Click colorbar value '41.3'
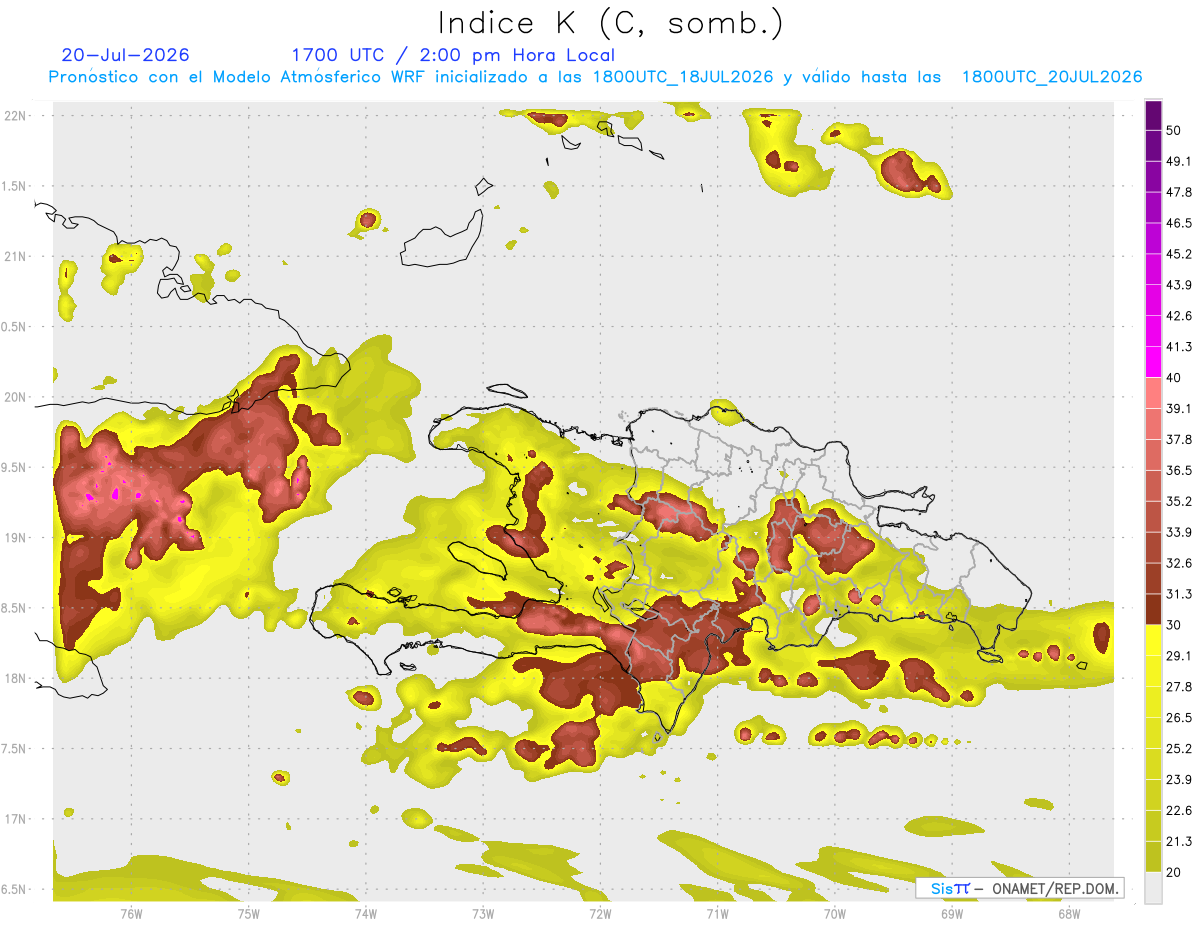This screenshot has height=927, width=1200. (1179, 347)
